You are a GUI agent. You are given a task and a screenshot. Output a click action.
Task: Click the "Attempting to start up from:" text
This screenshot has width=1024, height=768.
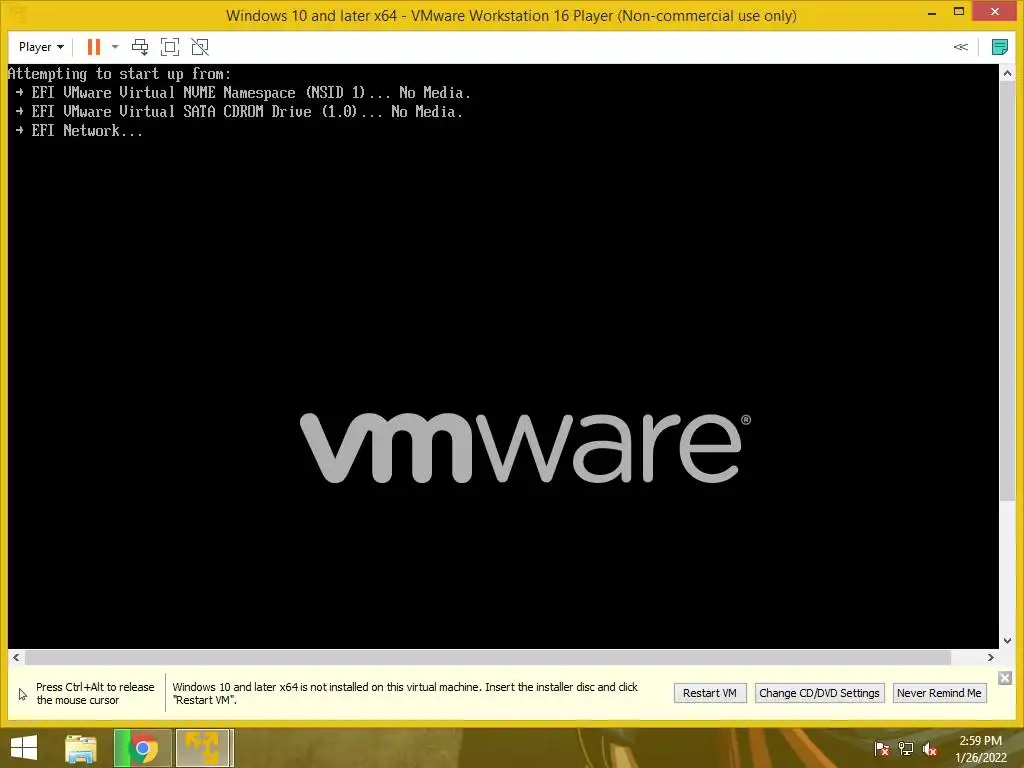tap(120, 74)
